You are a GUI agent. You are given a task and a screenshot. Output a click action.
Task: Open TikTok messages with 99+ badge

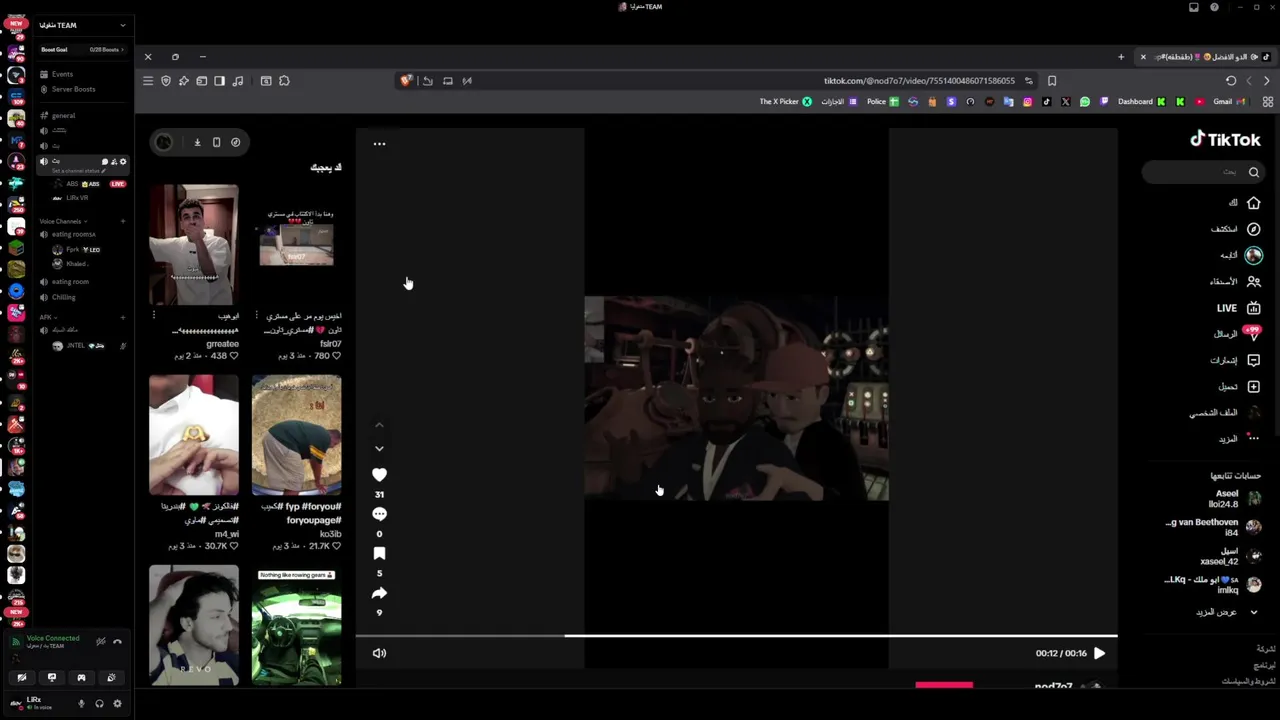(1253, 333)
